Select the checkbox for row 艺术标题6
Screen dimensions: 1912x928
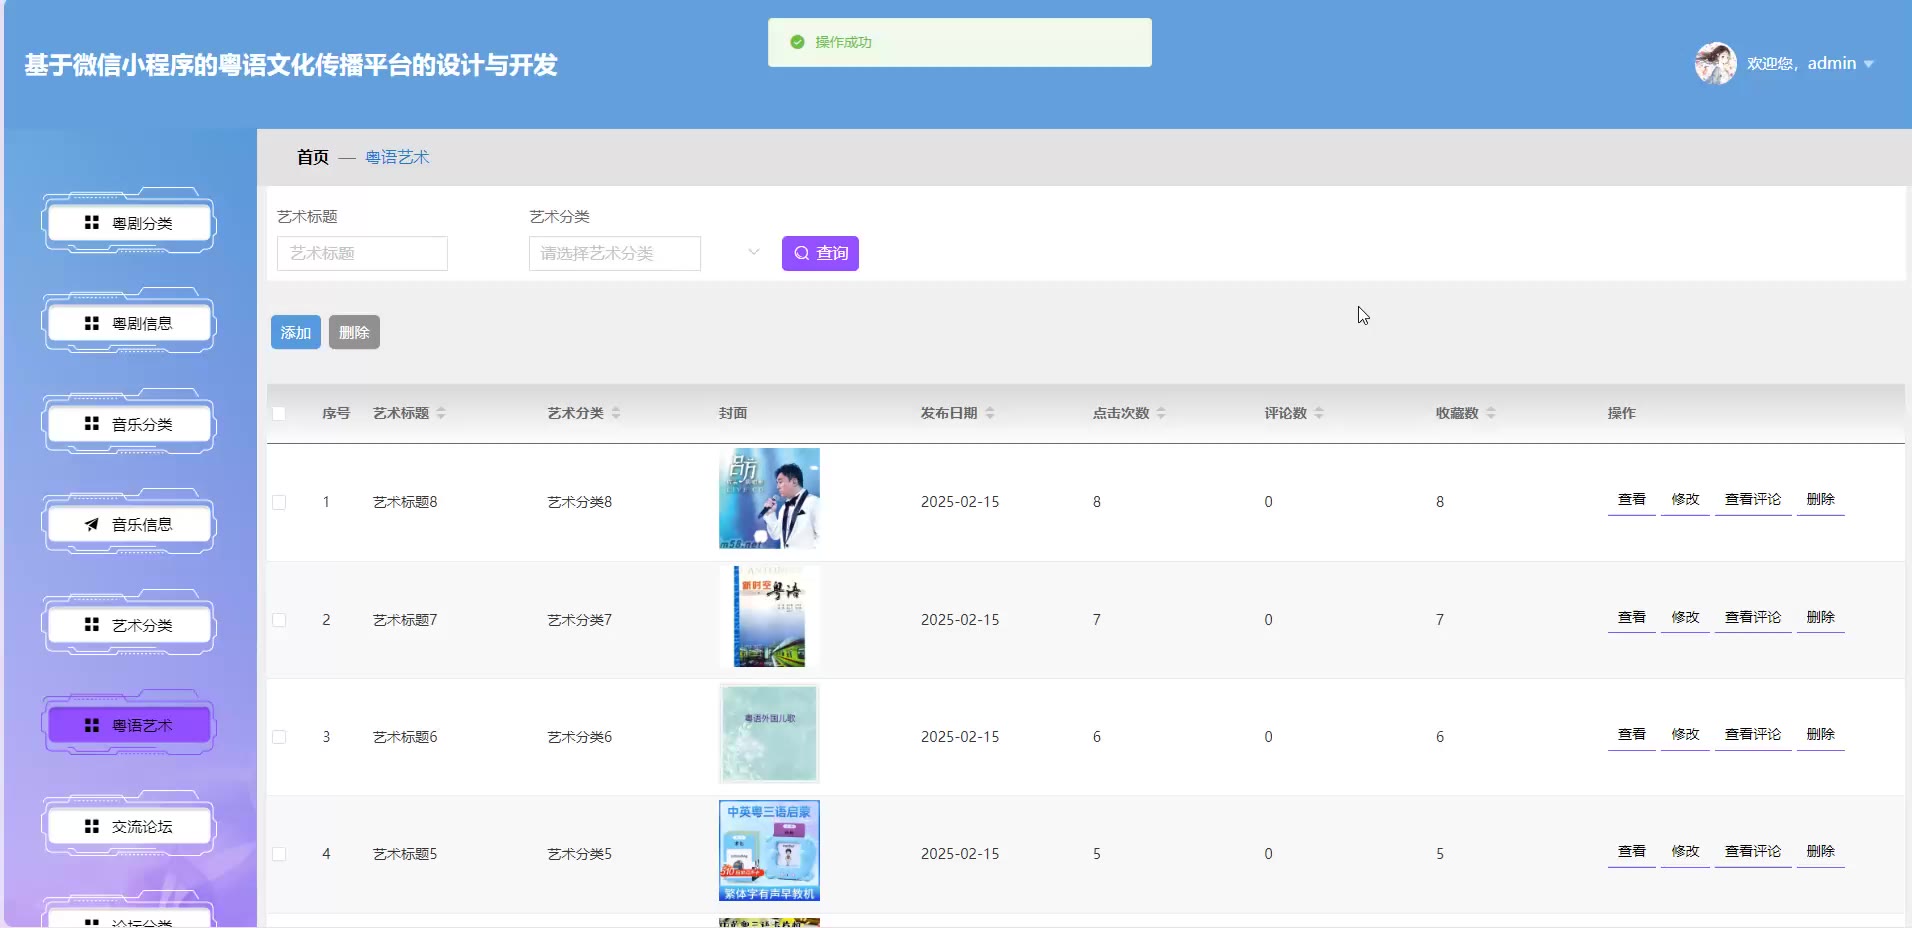point(279,737)
